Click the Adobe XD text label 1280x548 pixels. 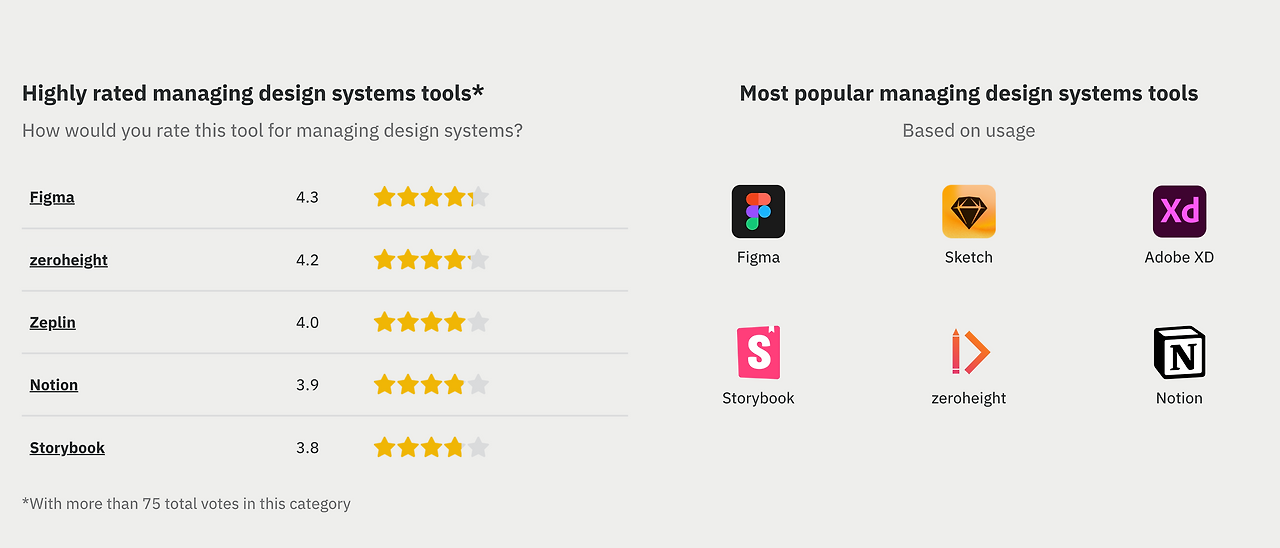(x=1179, y=257)
